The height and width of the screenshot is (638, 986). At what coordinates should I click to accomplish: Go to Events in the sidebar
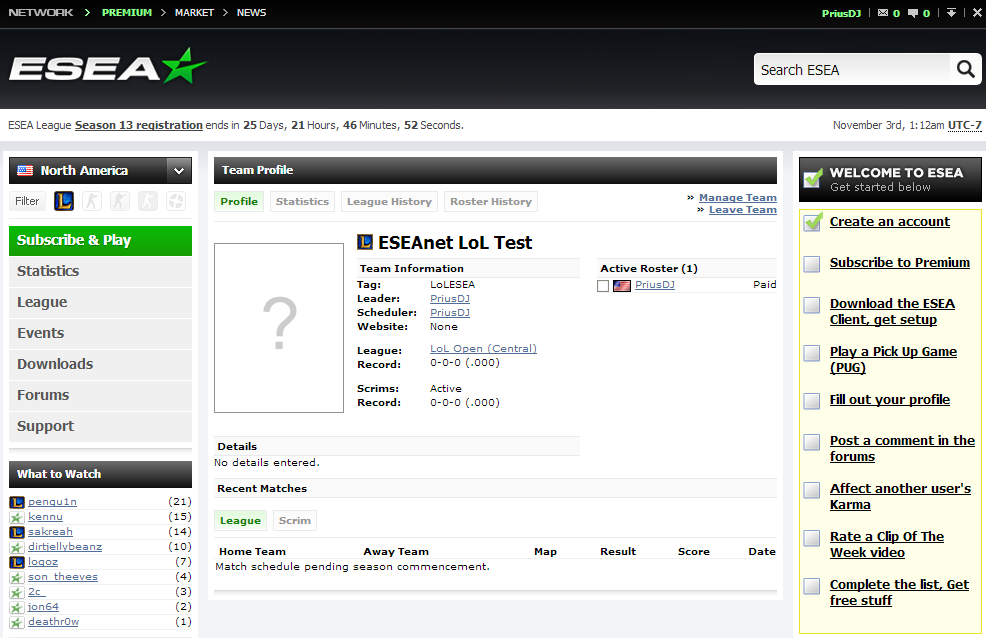click(x=101, y=333)
